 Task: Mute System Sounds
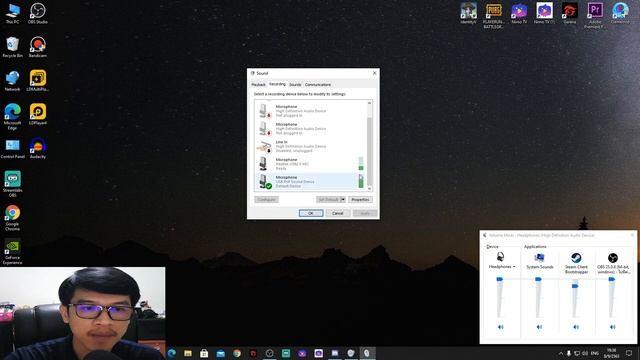click(539, 327)
